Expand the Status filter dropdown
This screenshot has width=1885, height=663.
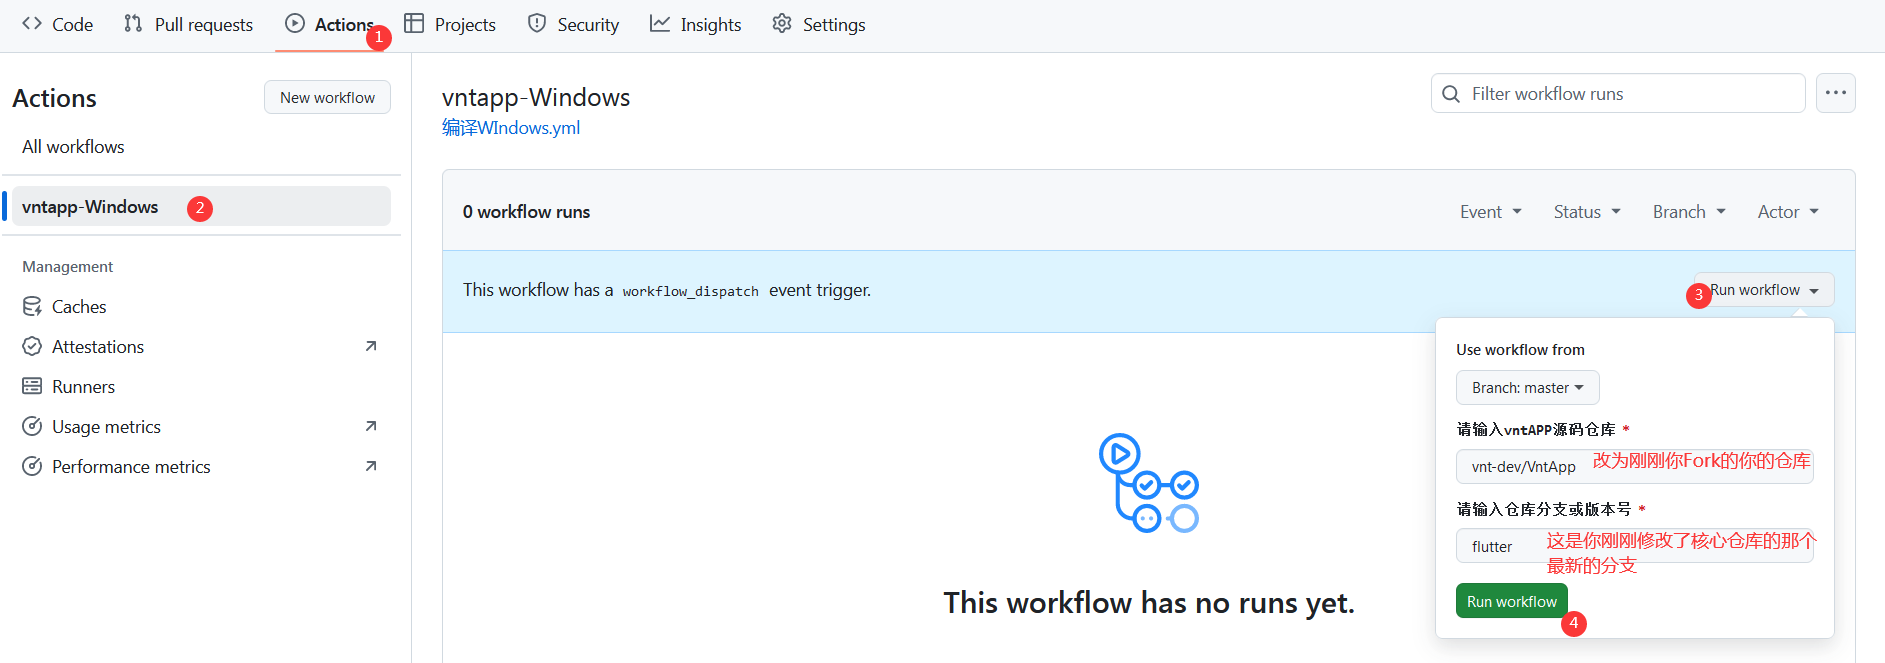pos(1587,212)
